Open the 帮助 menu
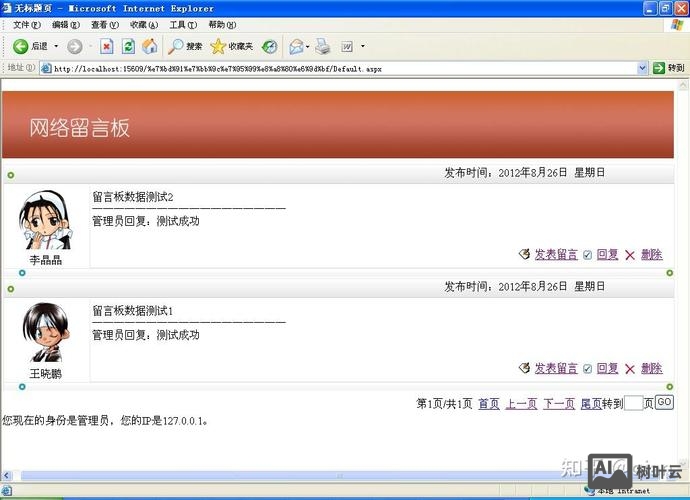Screen dimensions: 690x500 tap(222, 25)
